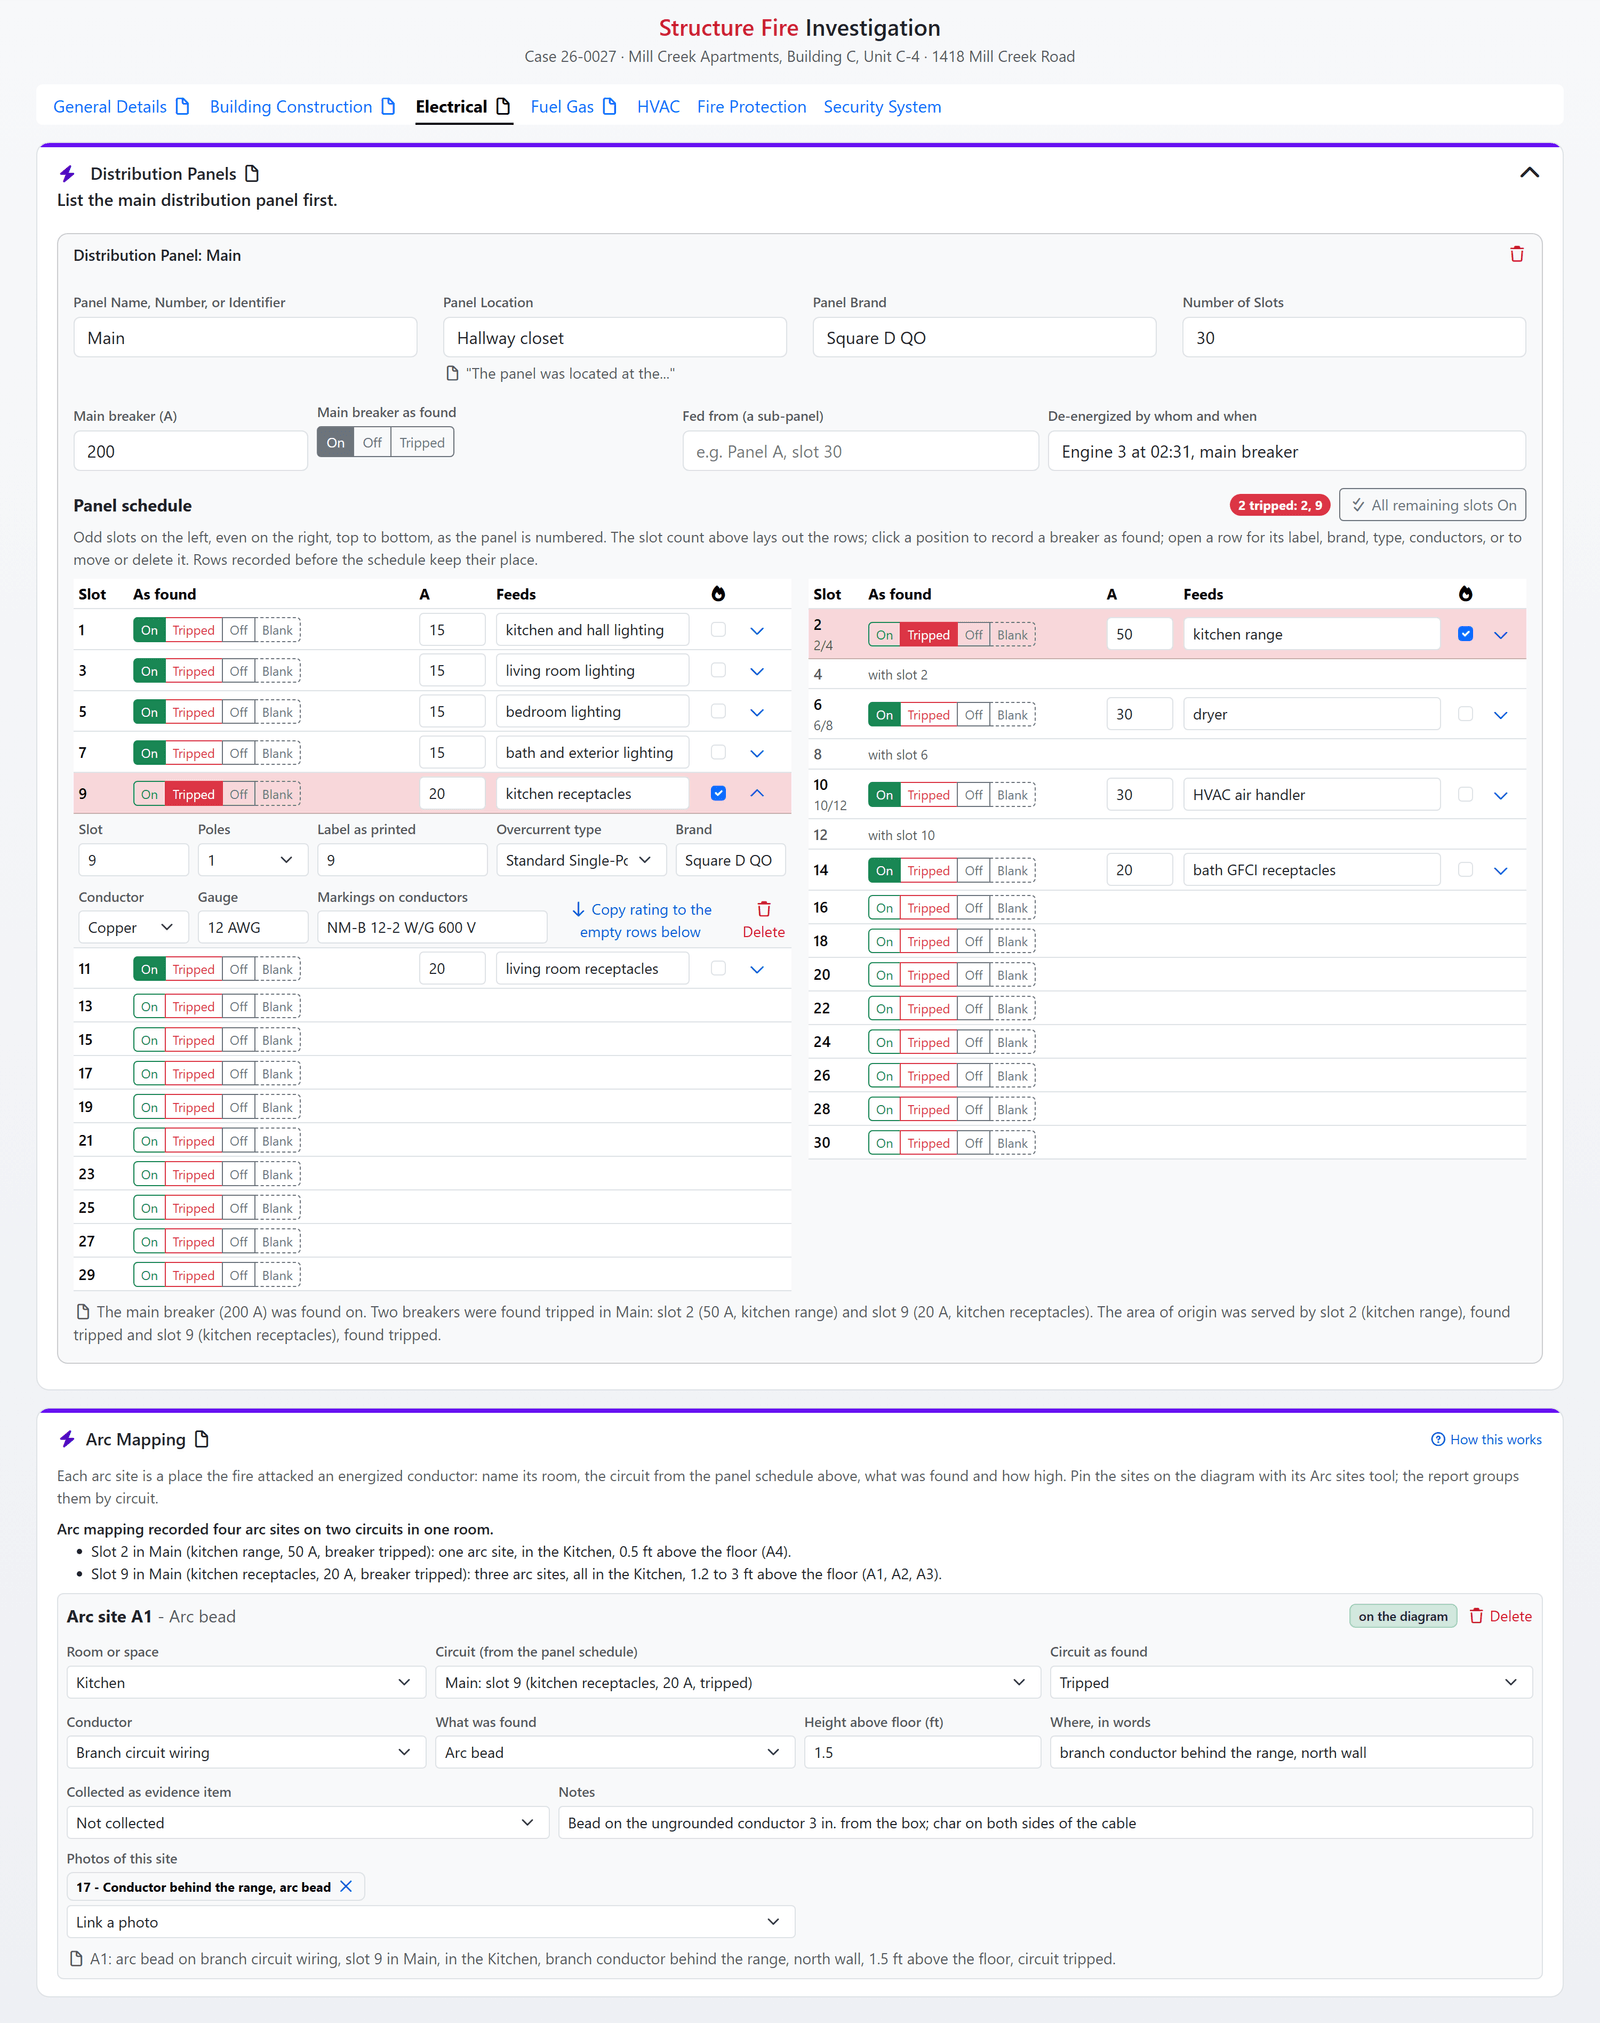1600x2023 pixels.
Task: Collapse the Distribution Panels section chevron
Action: pyautogui.click(x=1529, y=173)
